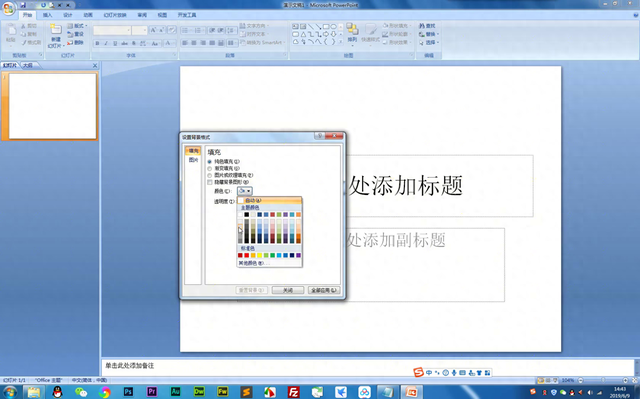The width and height of the screenshot is (640, 399).
Task: Select the first slide thumbnail in panel
Action: pos(52,106)
